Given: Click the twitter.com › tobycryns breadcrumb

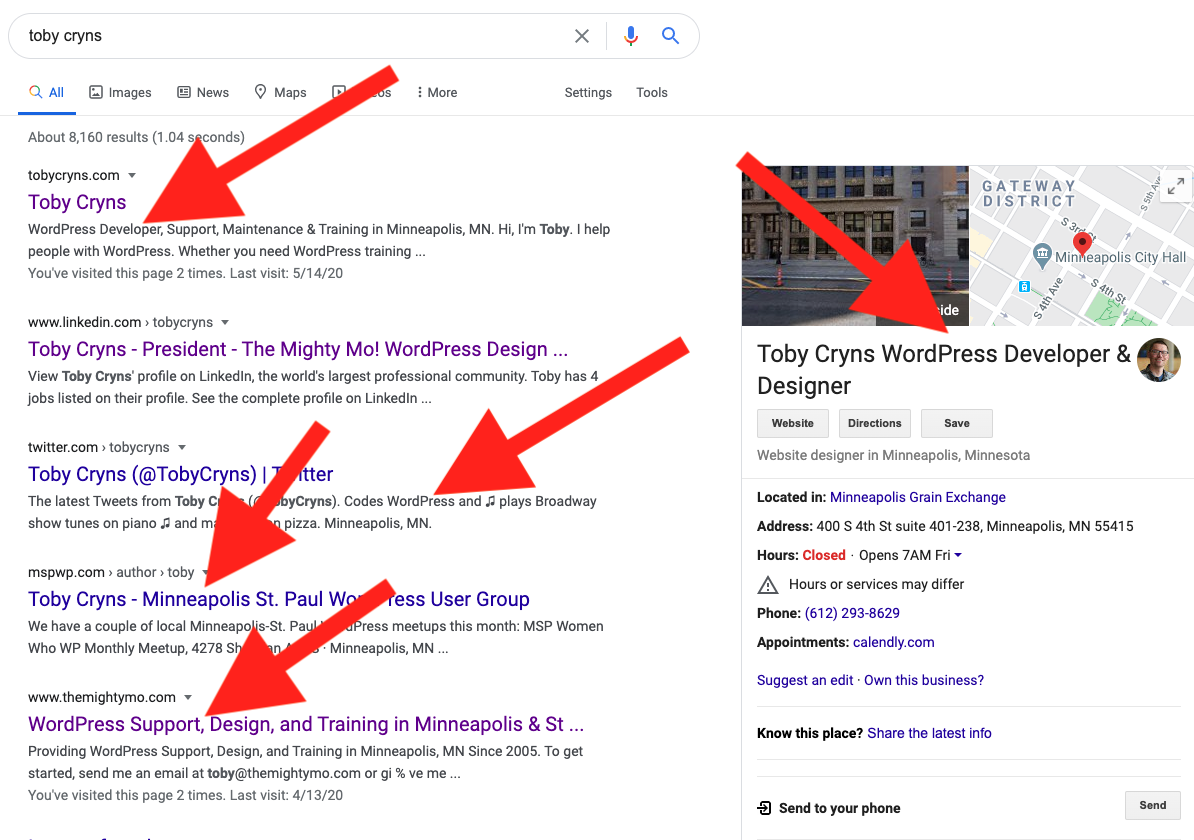Looking at the screenshot, I should click(99, 447).
